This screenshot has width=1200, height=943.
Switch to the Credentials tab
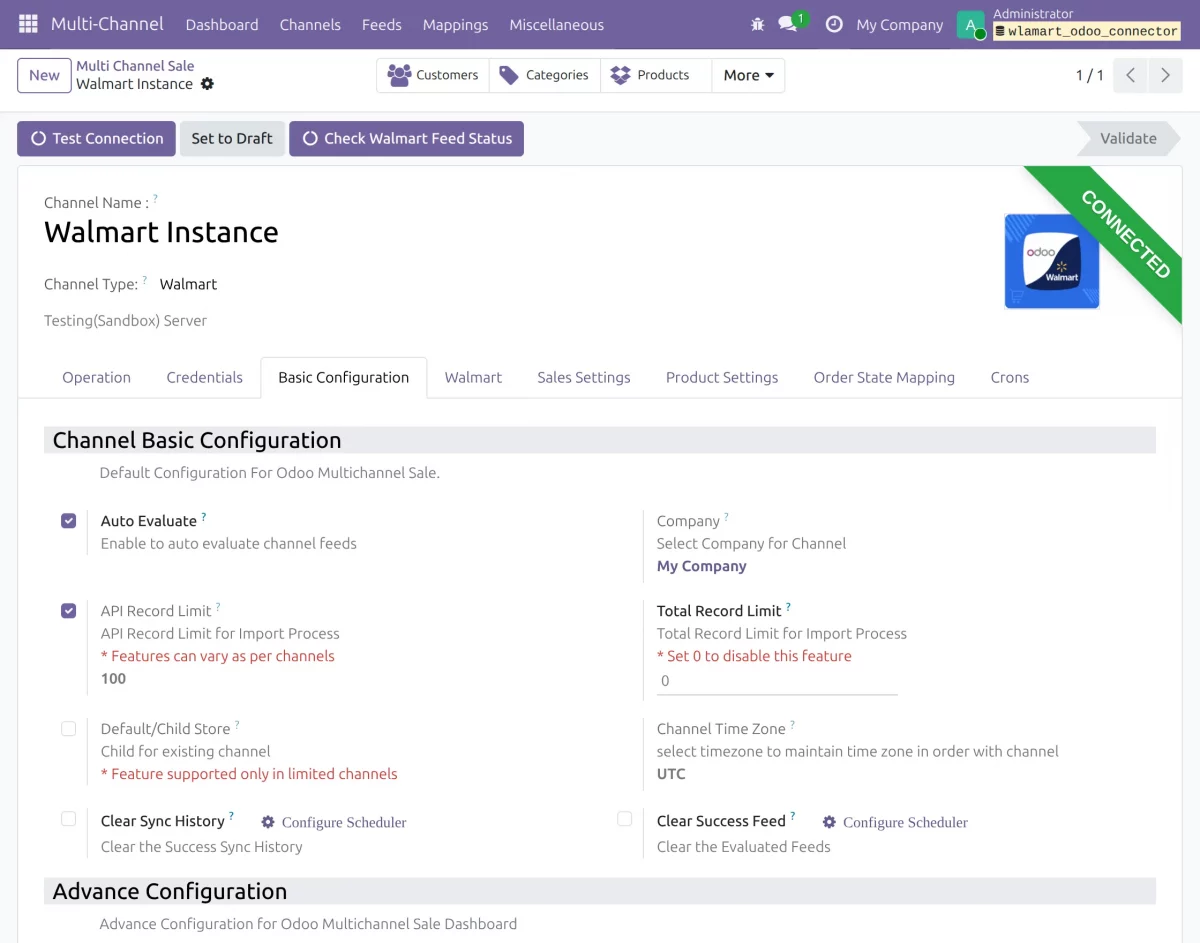(x=204, y=377)
